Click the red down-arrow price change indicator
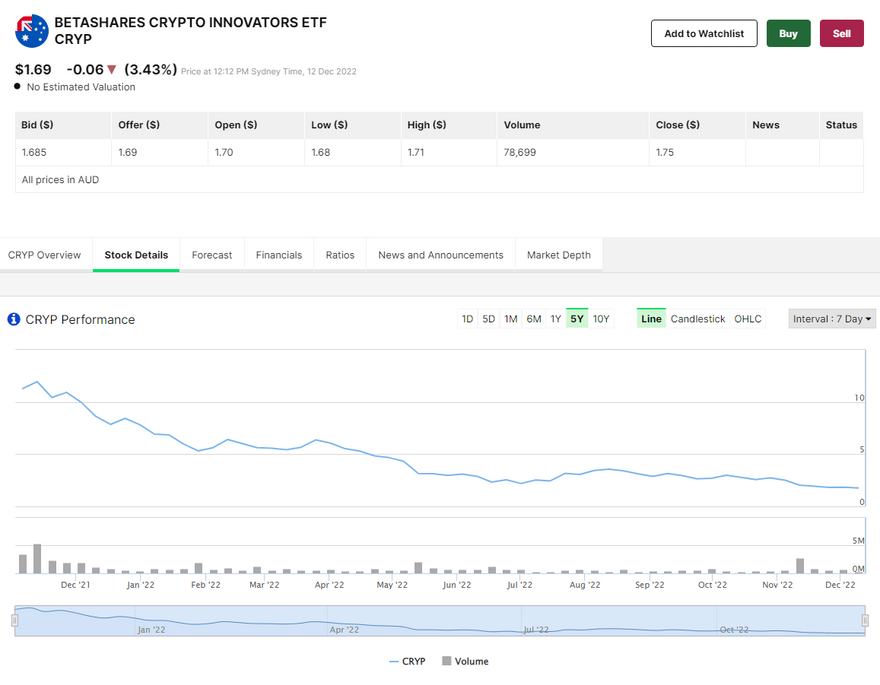 pyautogui.click(x=111, y=70)
